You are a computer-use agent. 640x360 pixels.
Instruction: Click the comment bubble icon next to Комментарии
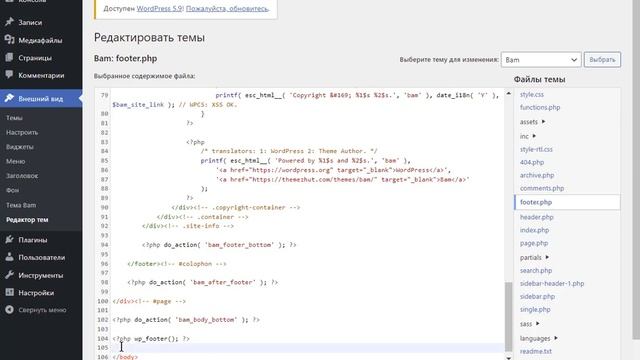click(9, 75)
